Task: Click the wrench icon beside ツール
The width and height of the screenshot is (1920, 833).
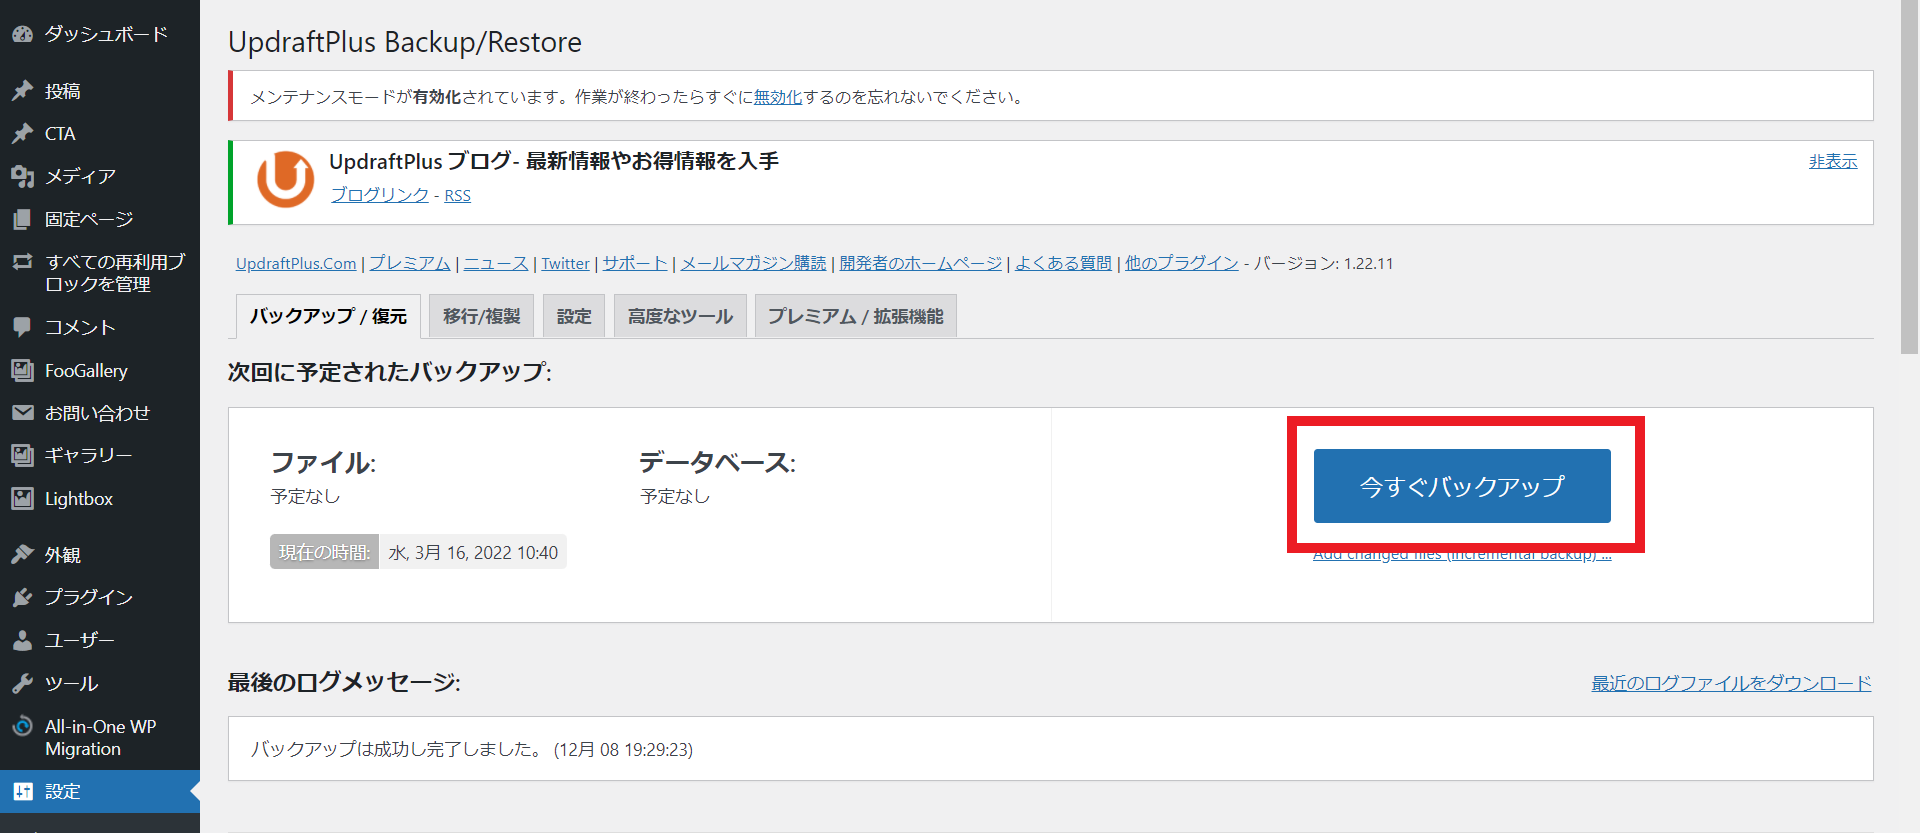Action: point(23,683)
